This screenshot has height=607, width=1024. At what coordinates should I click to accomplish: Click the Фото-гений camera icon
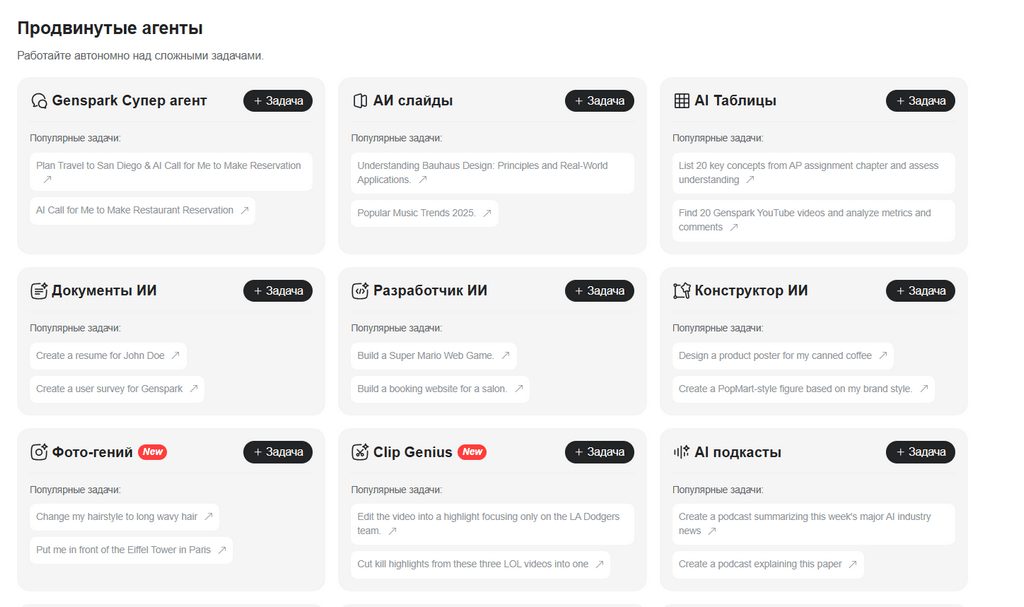tap(39, 452)
